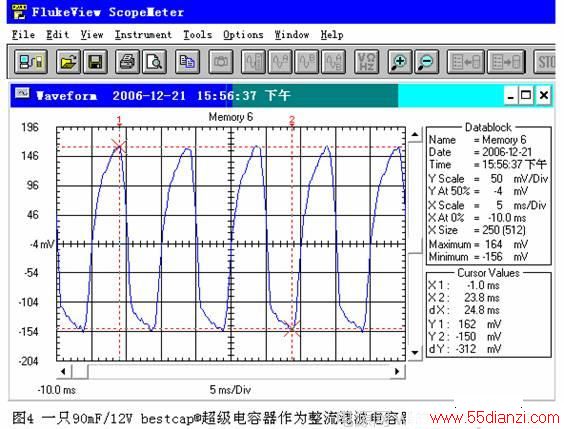Open the Tools menu
The height and width of the screenshot is (429, 564).
pos(197,35)
